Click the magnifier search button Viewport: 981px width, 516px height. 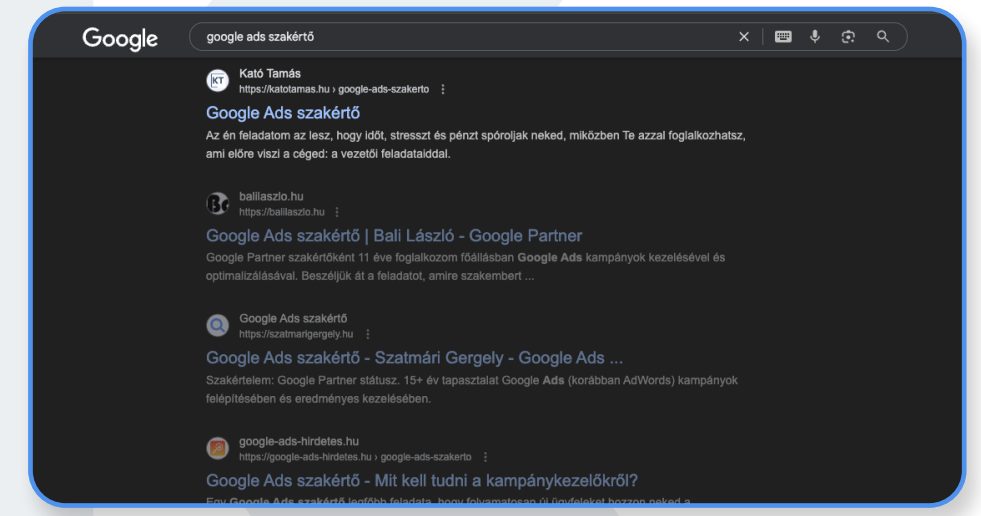[883, 36]
